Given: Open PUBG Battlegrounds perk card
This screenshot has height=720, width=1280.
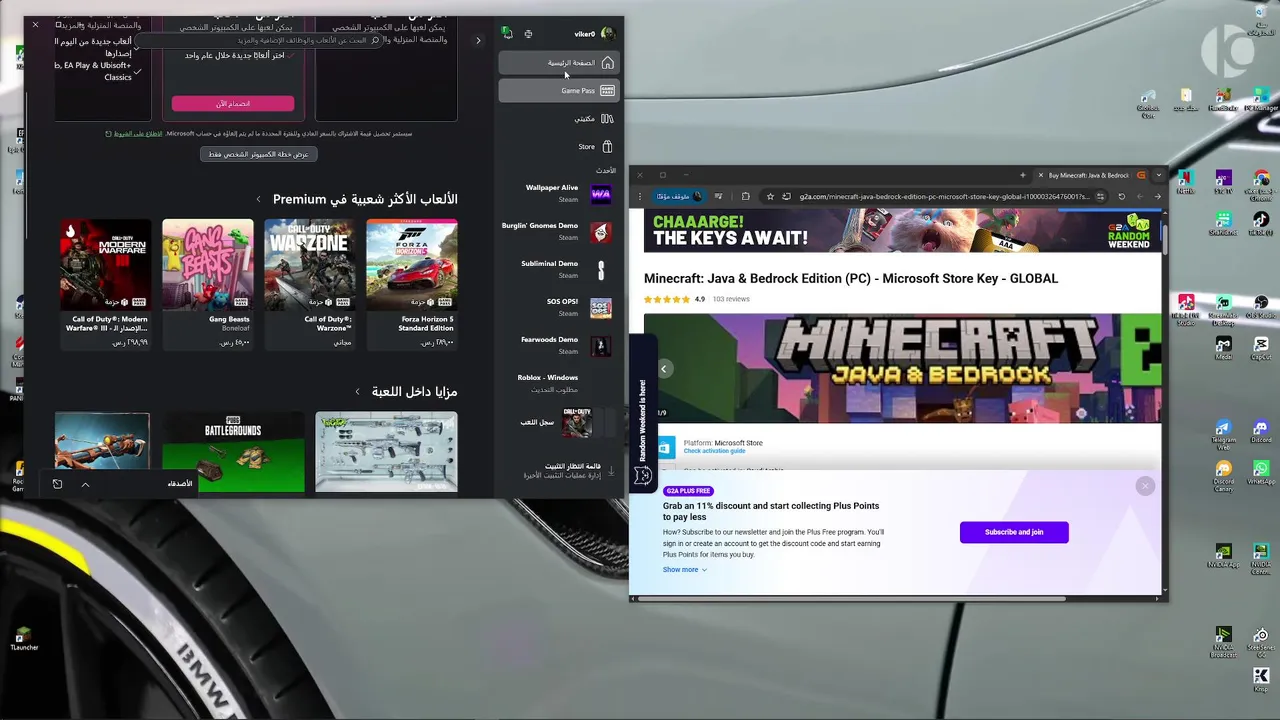Looking at the screenshot, I should click(233, 452).
